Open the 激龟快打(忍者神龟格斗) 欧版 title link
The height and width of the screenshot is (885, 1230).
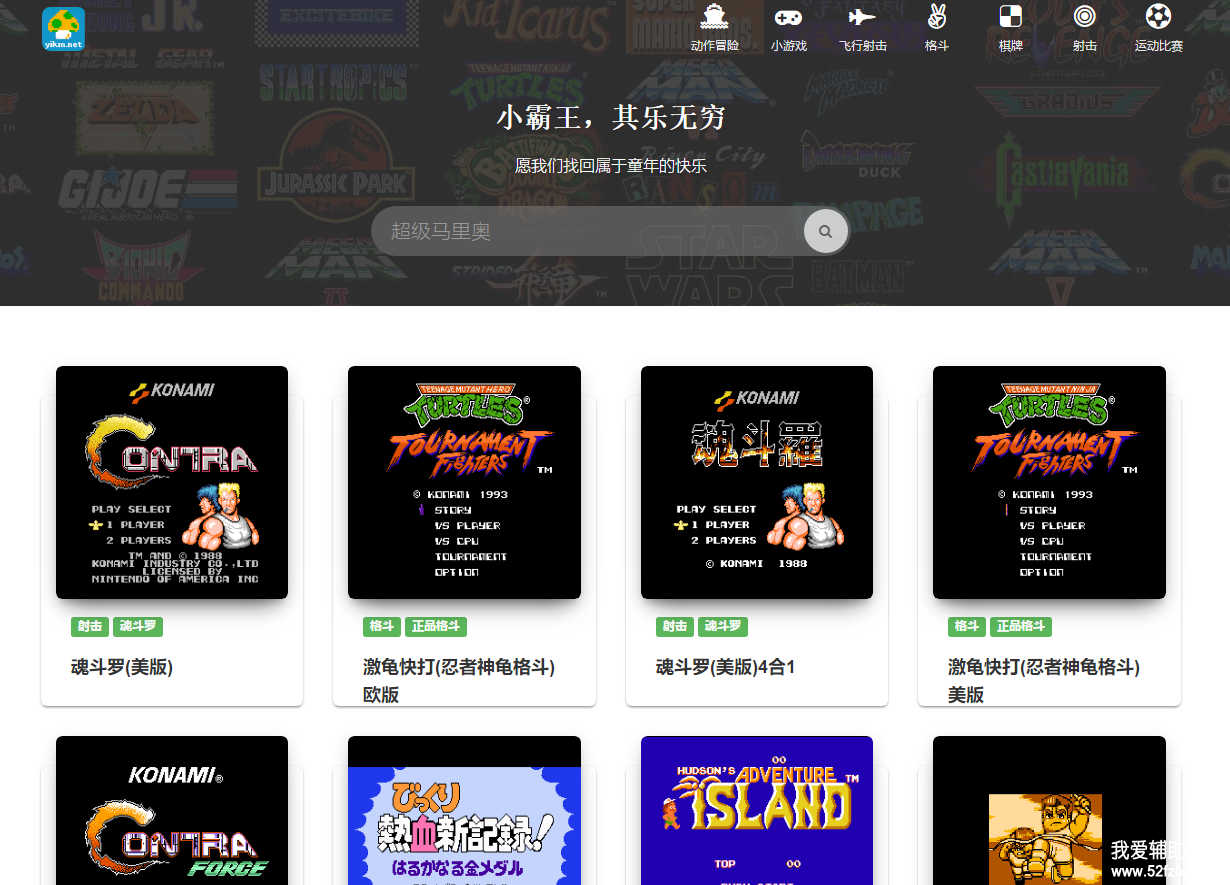click(459, 680)
